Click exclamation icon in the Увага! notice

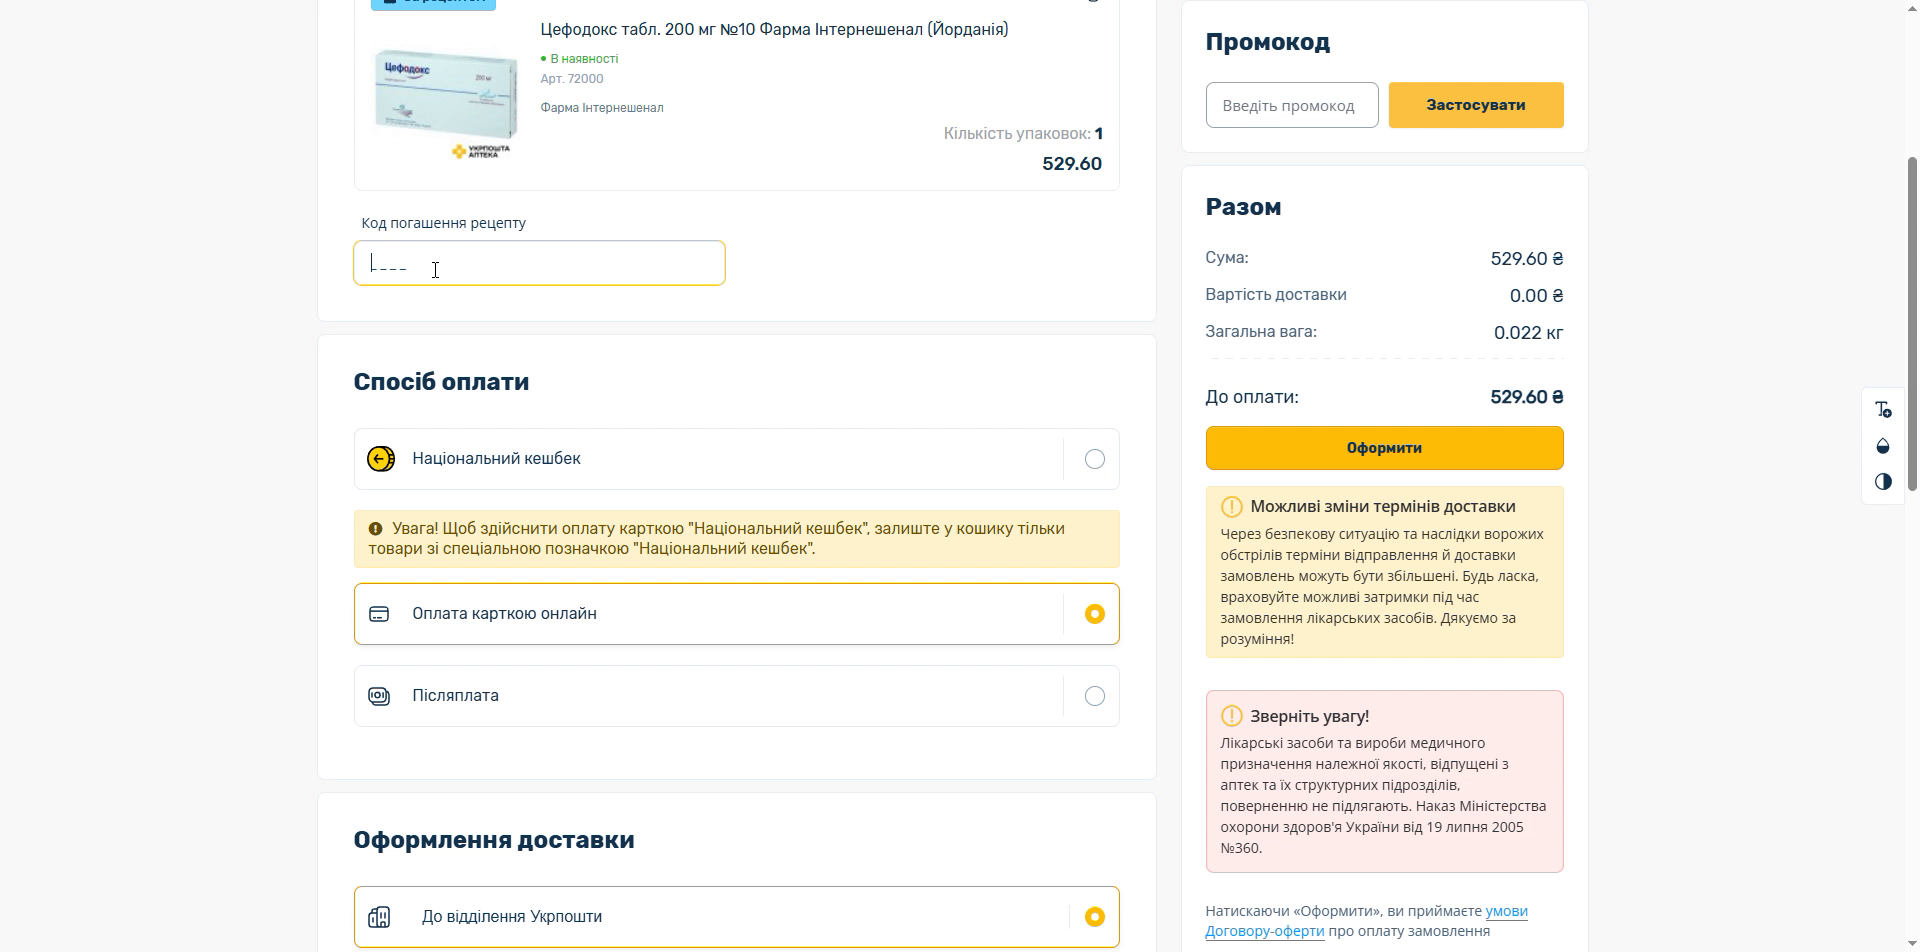(375, 529)
